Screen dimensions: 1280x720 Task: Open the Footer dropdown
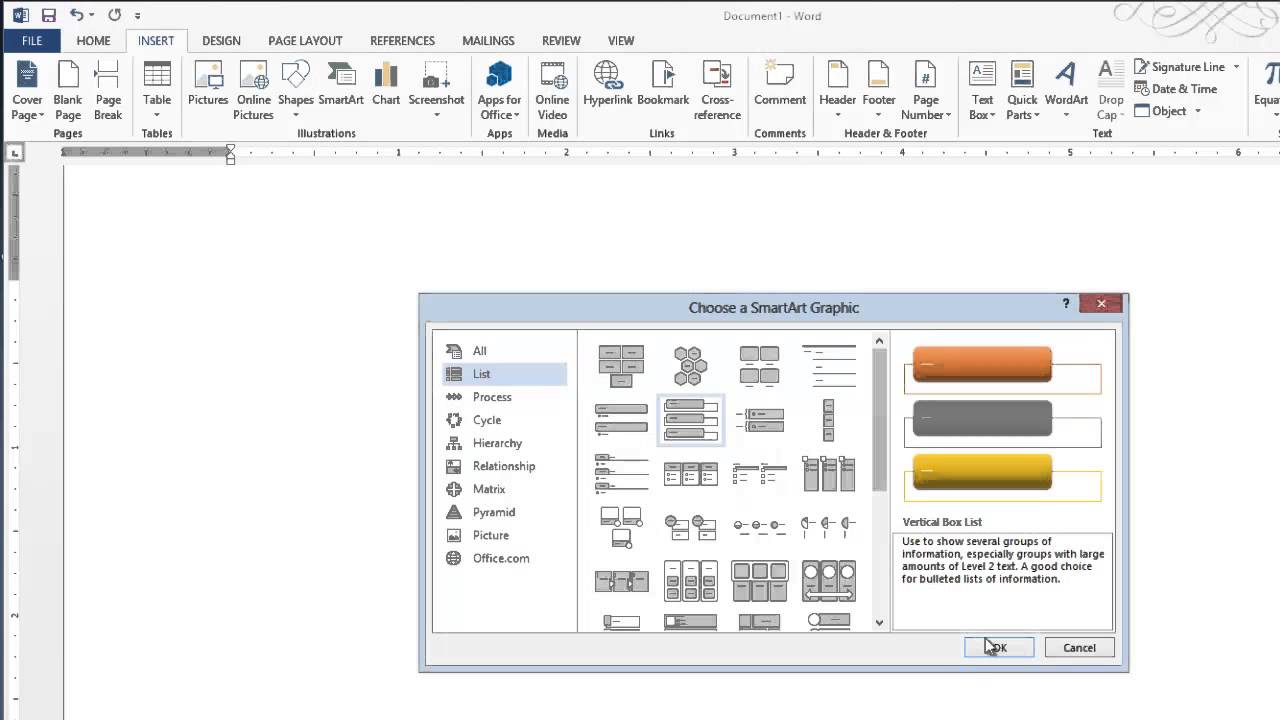point(879,115)
